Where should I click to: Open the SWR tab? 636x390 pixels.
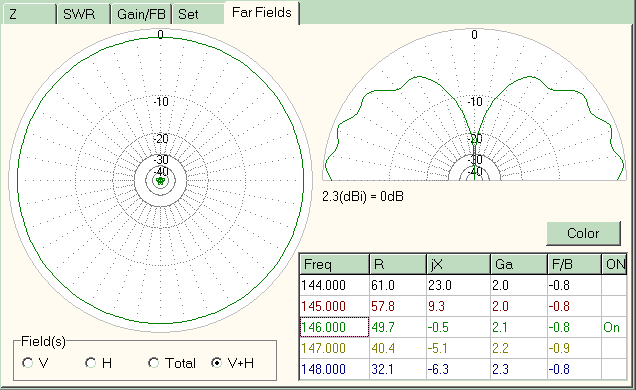click(x=84, y=14)
